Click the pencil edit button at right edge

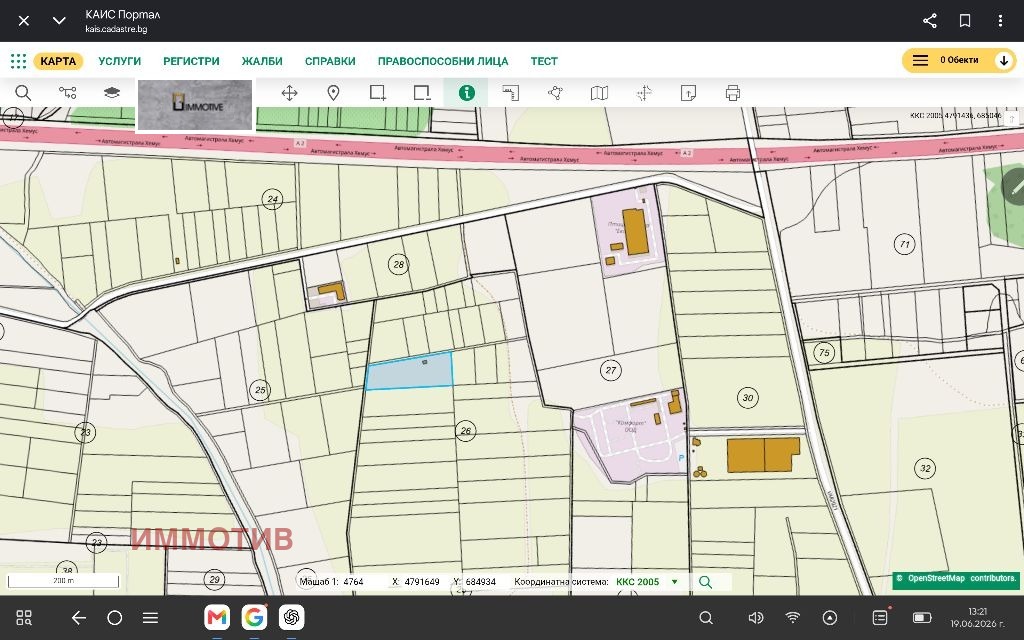1014,187
